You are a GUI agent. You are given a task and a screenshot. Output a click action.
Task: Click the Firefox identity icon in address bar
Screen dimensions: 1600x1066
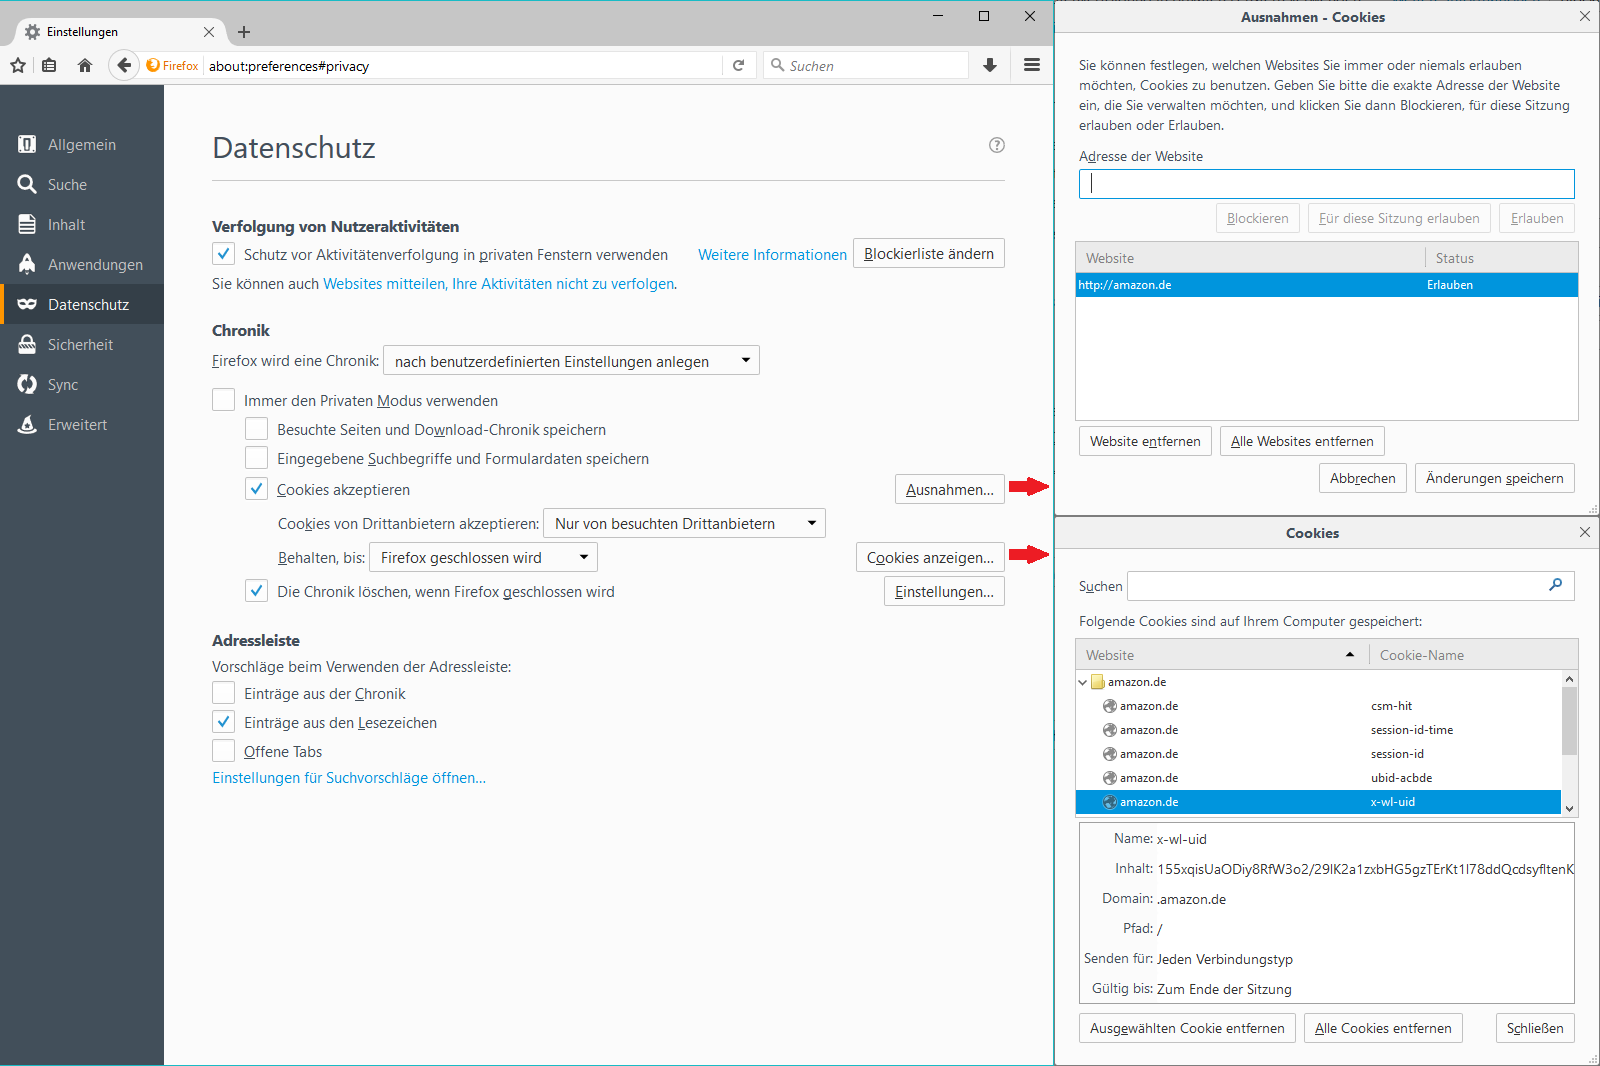(x=172, y=66)
